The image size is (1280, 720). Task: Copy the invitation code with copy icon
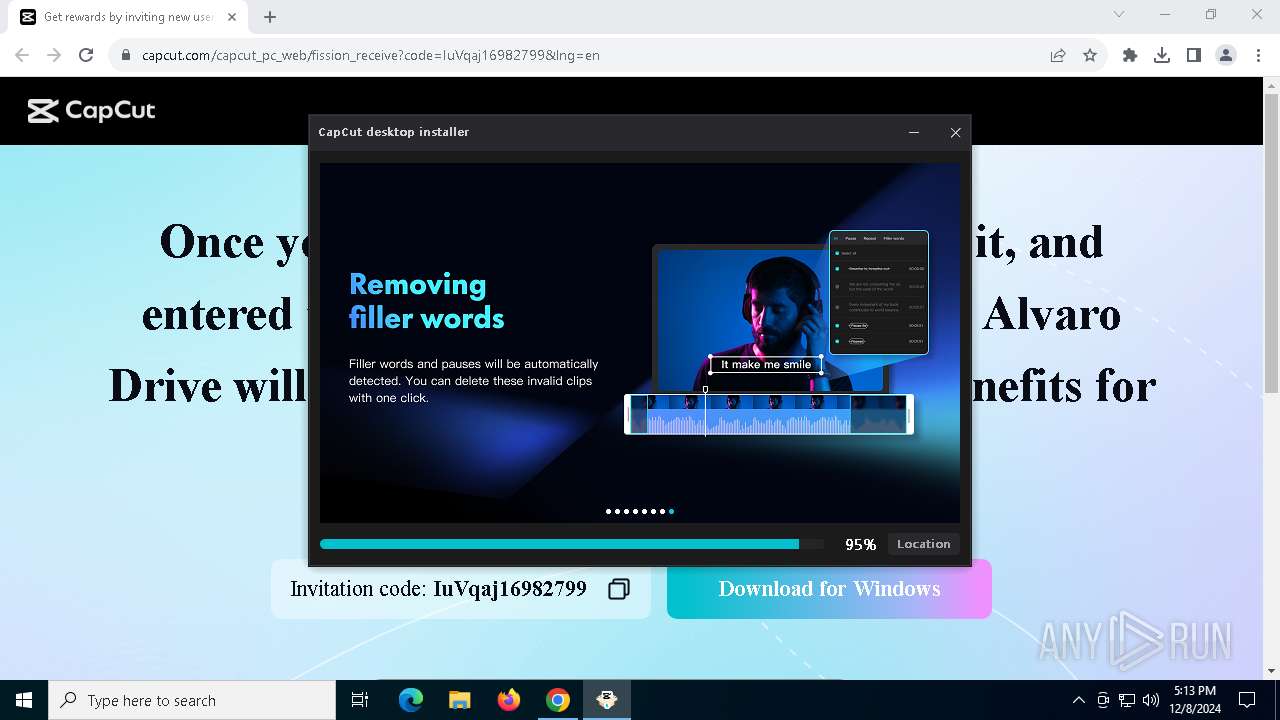pyautogui.click(x=619, y=589)
